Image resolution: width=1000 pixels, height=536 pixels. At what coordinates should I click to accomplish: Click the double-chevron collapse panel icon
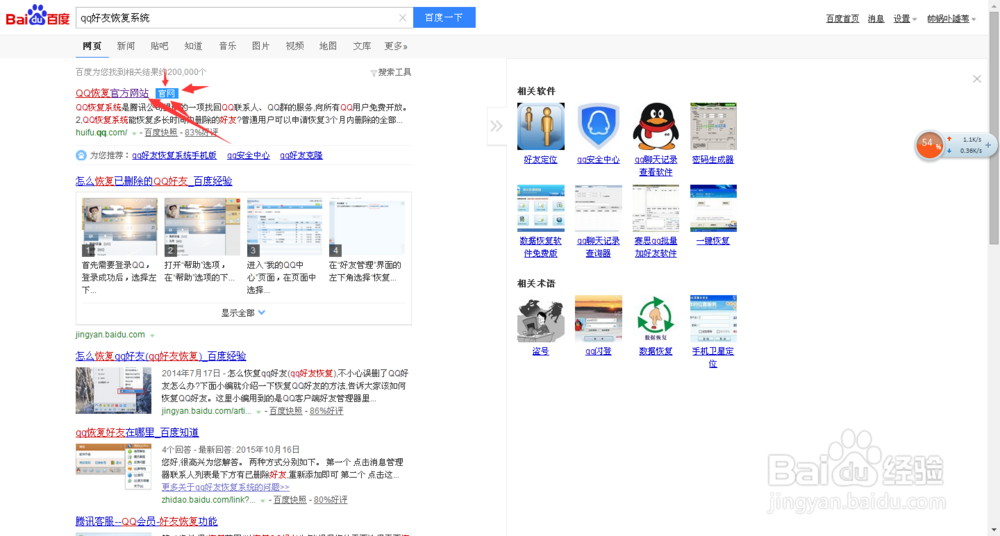coord(496,126)
